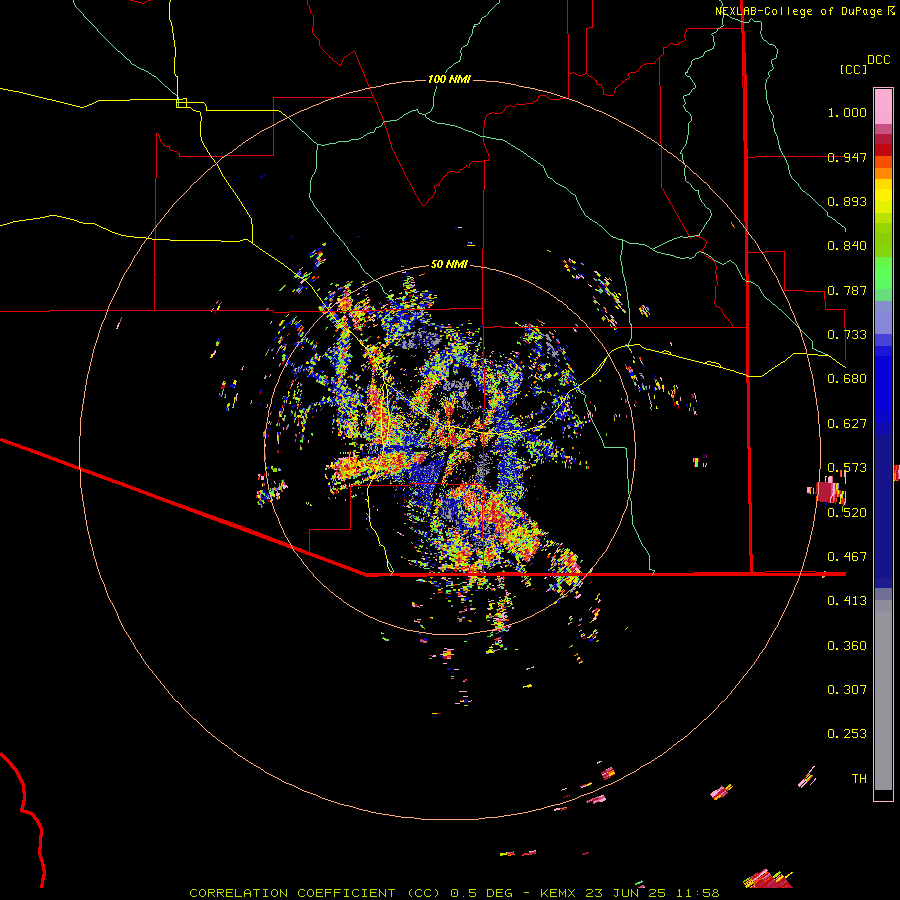
Task: Select the 0.520 scale value
Action: pyautogui.click(x=847, y=512)
